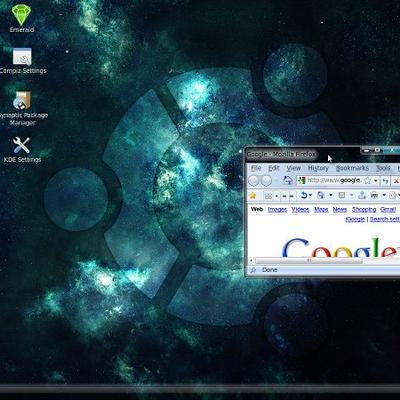The width and height of the screenshot is (400, 400).
Task: Open the Emerald desktop icon
Action: (22, 17)
